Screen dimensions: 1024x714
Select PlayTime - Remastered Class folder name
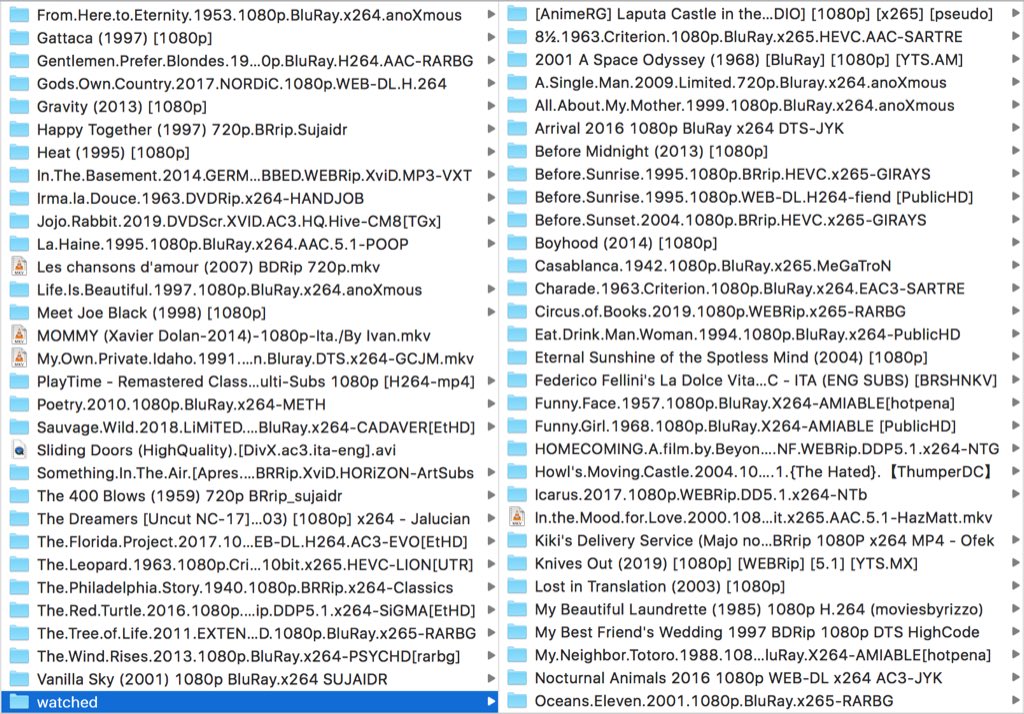point(255,381)
